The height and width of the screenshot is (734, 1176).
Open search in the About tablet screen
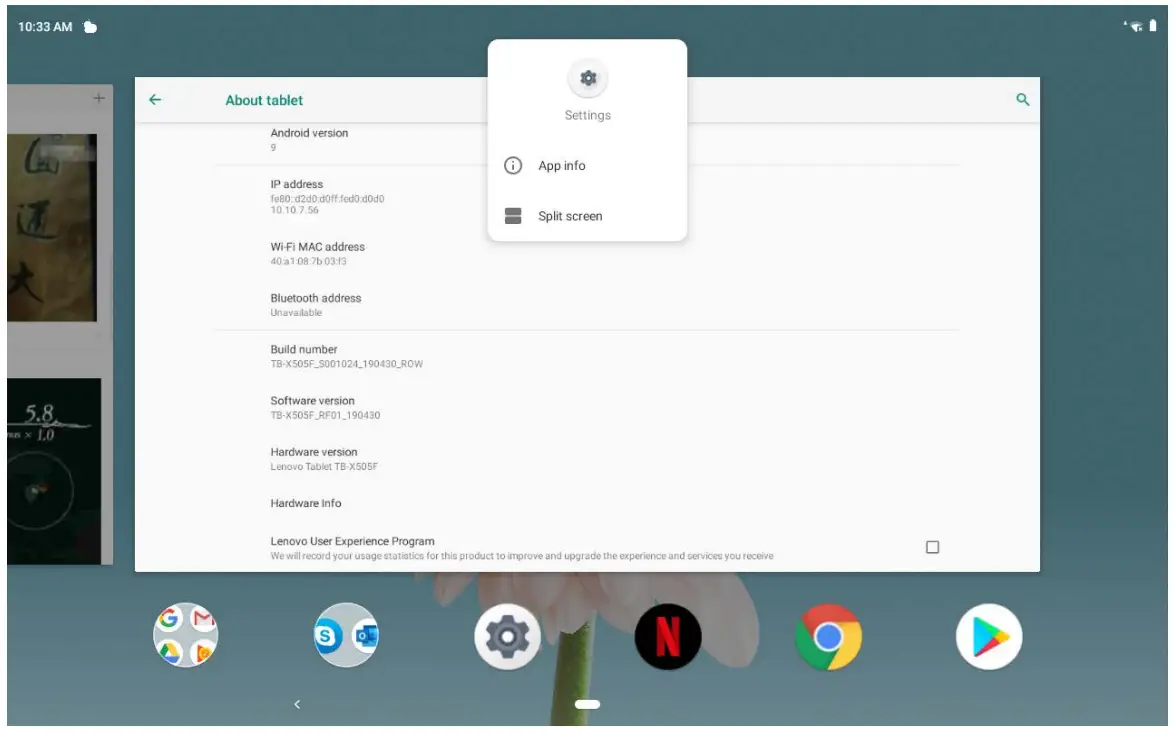1019,100
